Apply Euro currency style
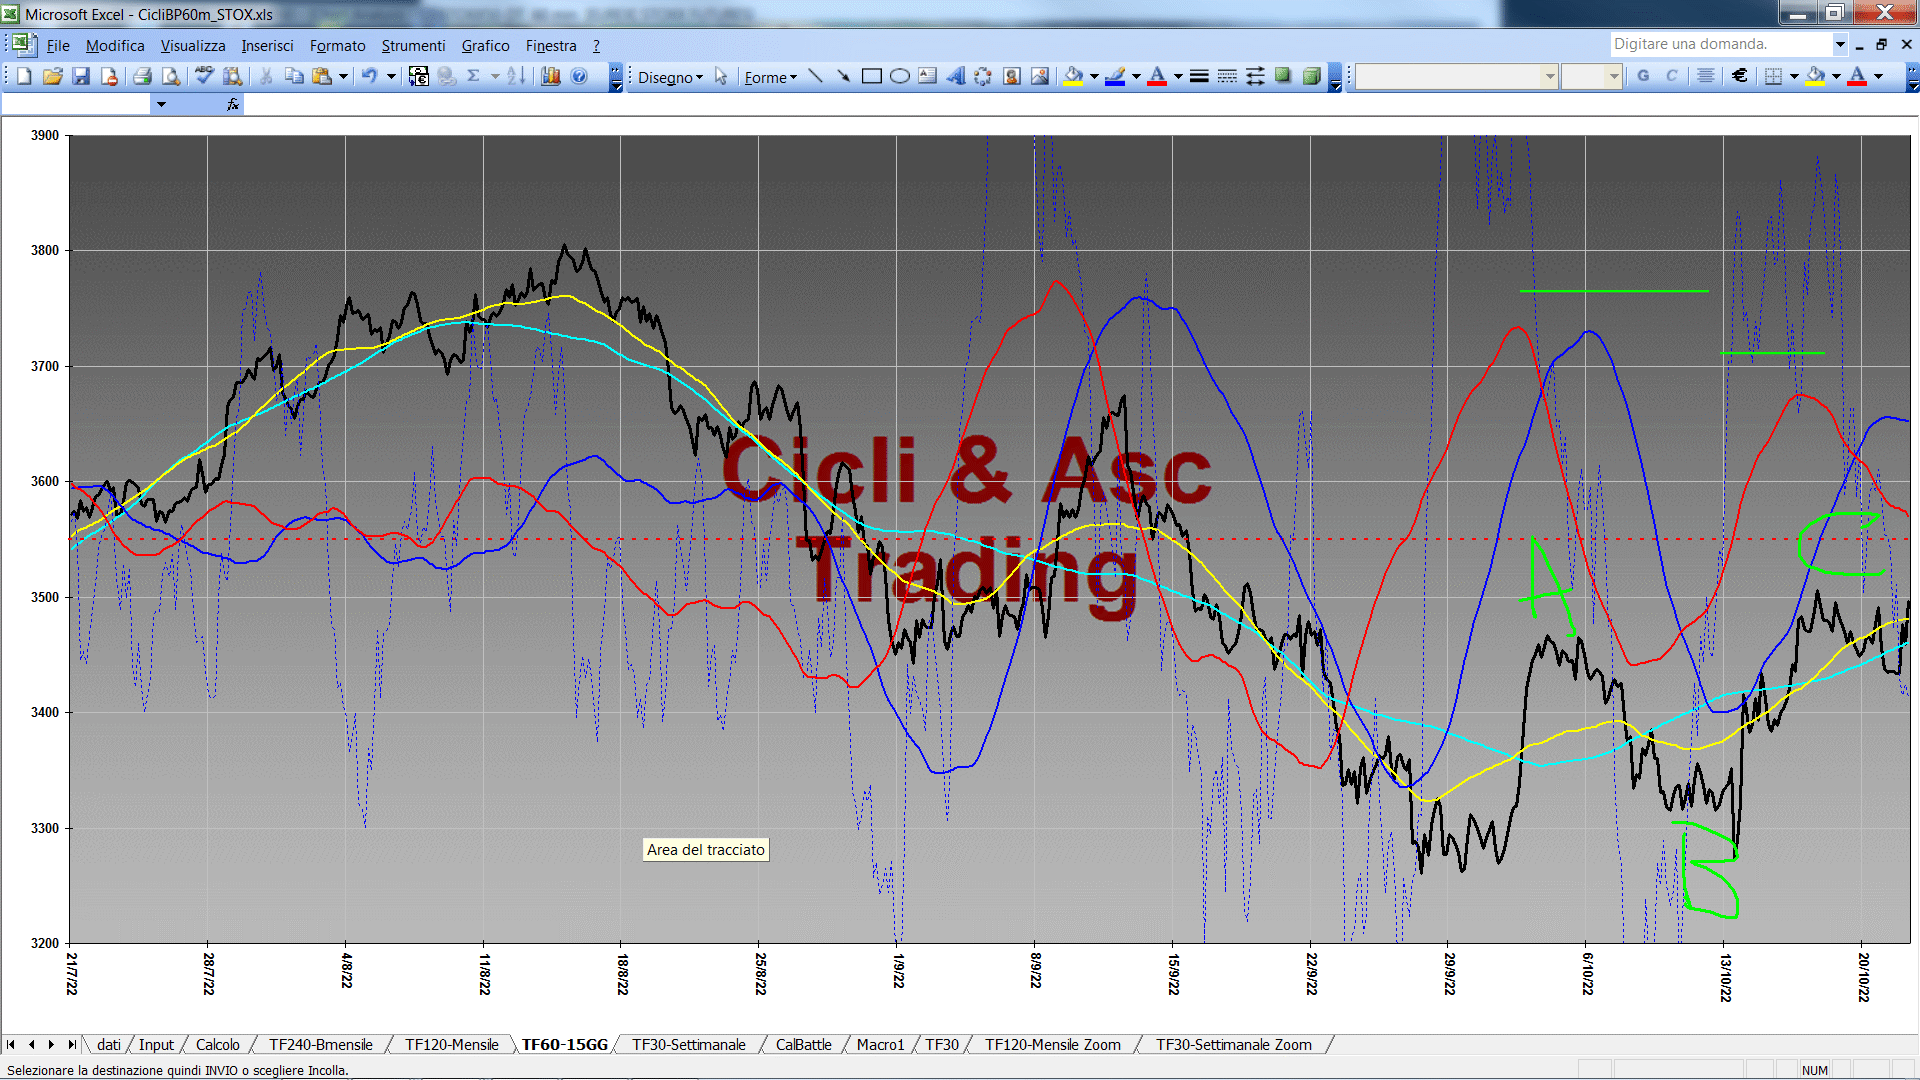This screenshot has width=1920, height=1080. point(1740,76)
